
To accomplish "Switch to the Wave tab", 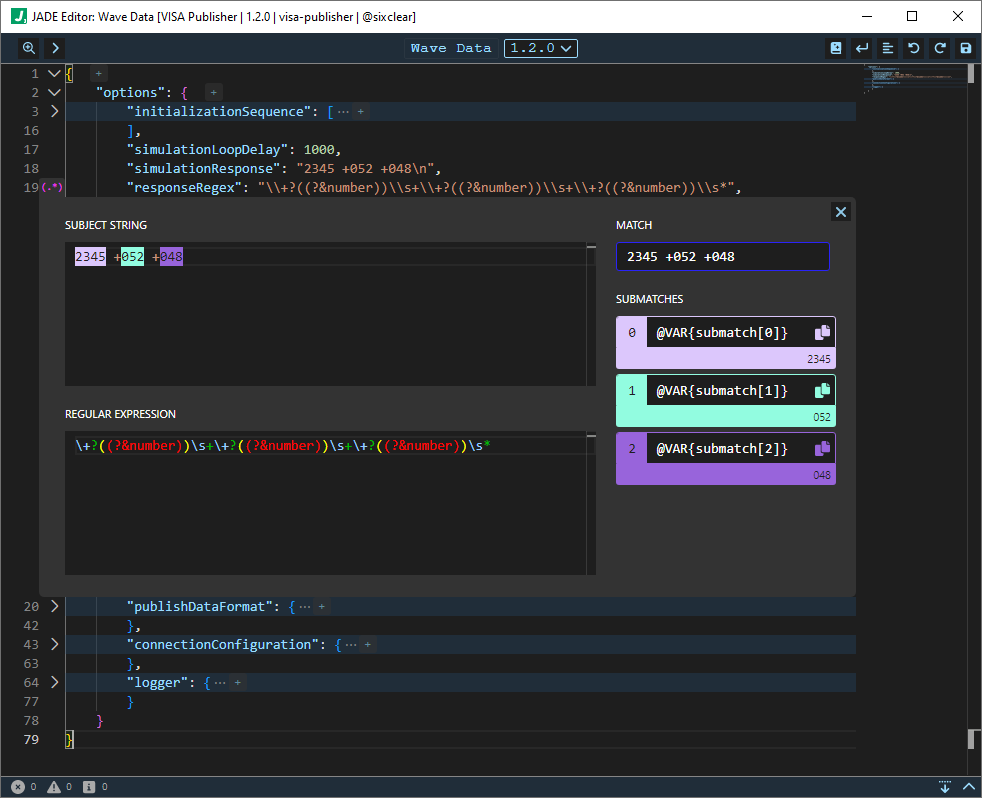I will point(428,47).
